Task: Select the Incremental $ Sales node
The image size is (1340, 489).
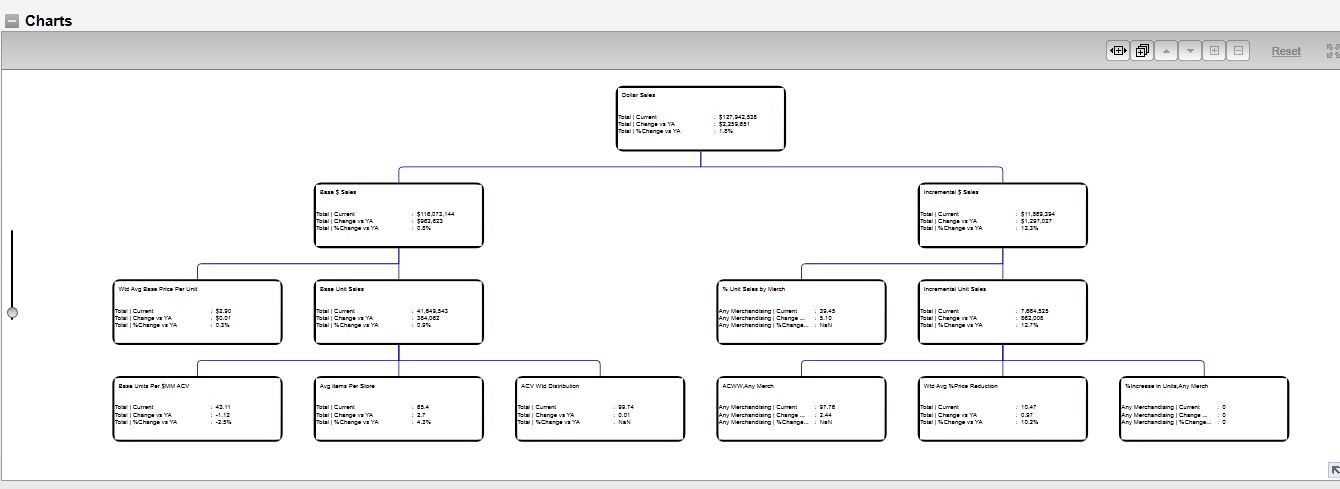Action: pyautogui.click(x=1002, y=215)
